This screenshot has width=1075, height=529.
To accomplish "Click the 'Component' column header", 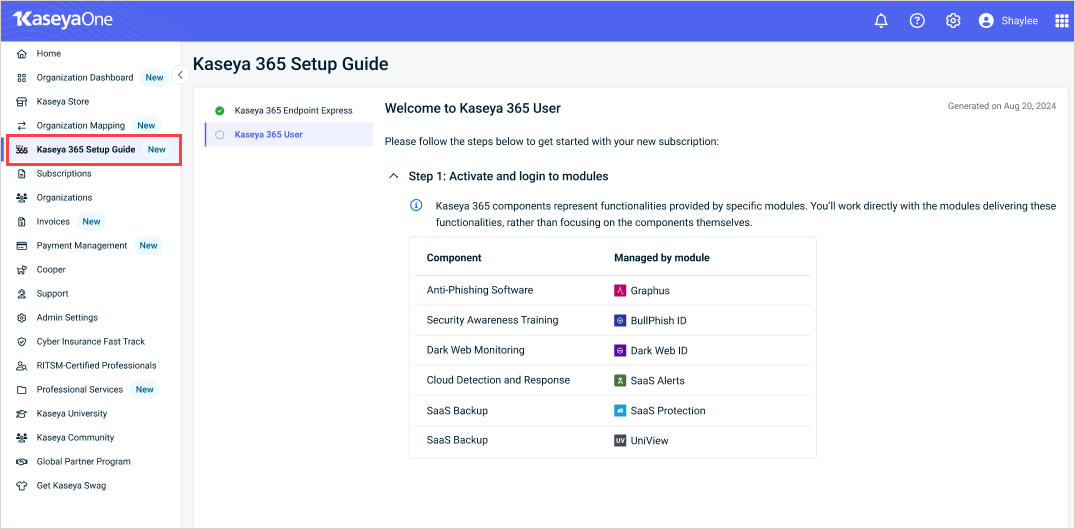I will coord(454,258).
